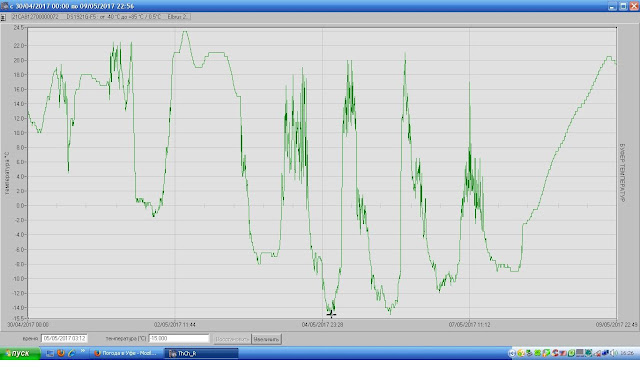
Task: Expand the quick launch overflow chevron
Action: [83, 351]
